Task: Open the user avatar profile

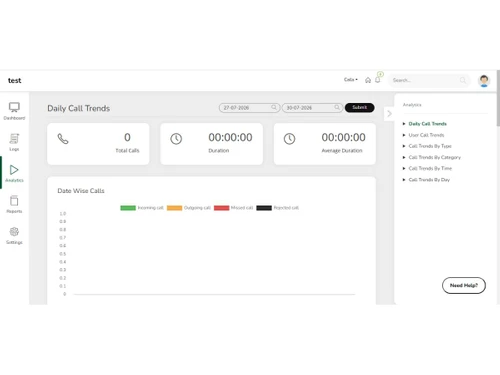Action: coord(484,80)
